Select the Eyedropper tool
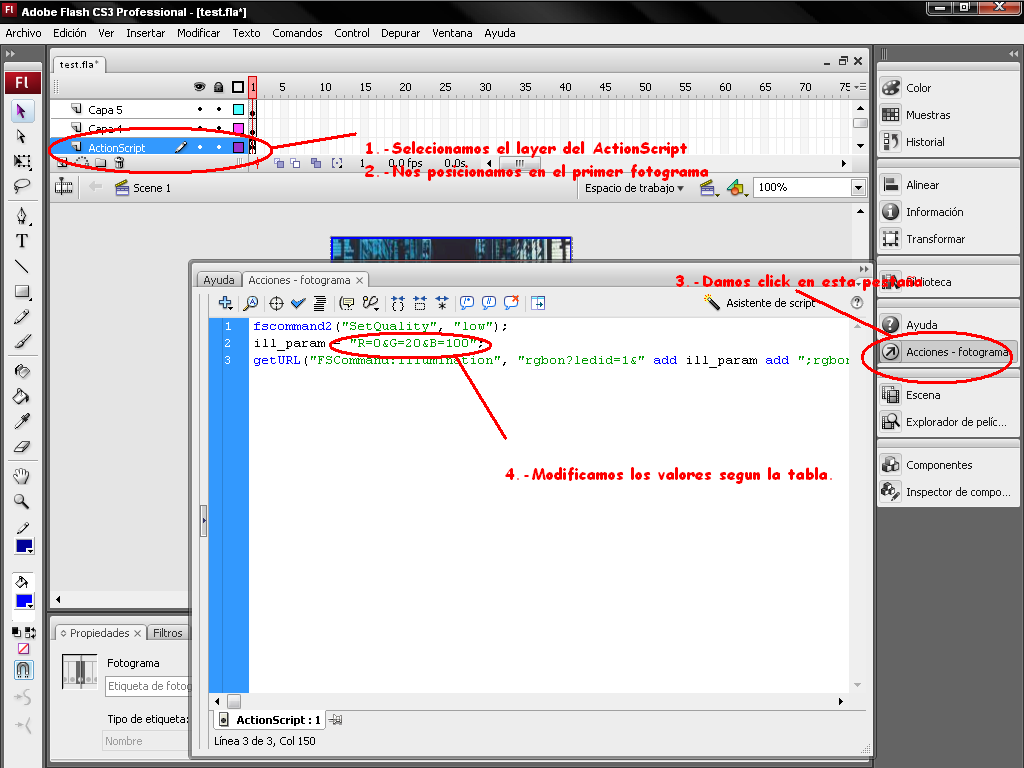This screenshot has height=768, width=1024. pyautogui.click(x=22, y=422)
